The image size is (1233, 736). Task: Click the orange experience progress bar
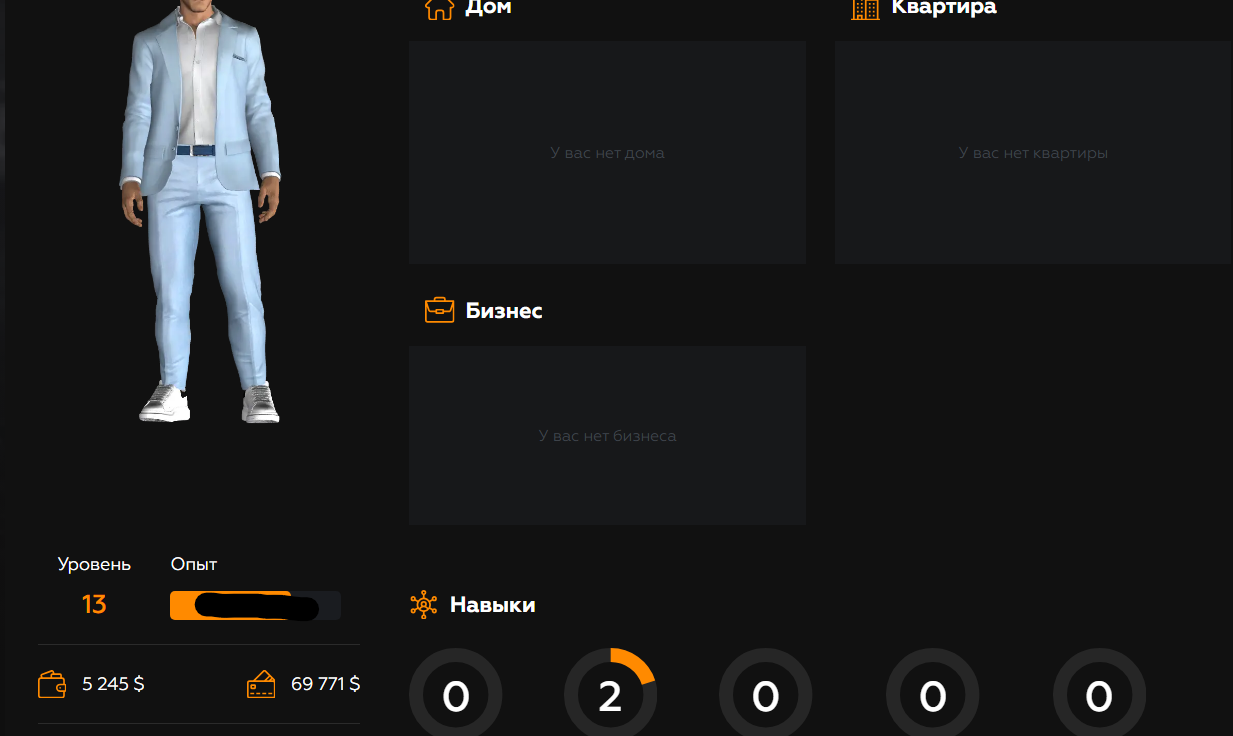[x=255, y=605]
